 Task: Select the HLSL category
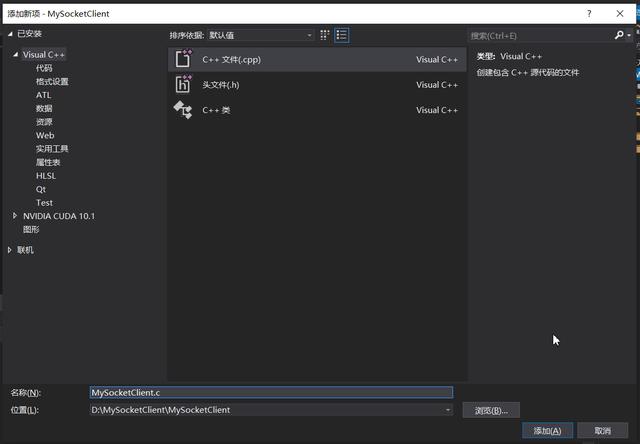click(46, 175)
